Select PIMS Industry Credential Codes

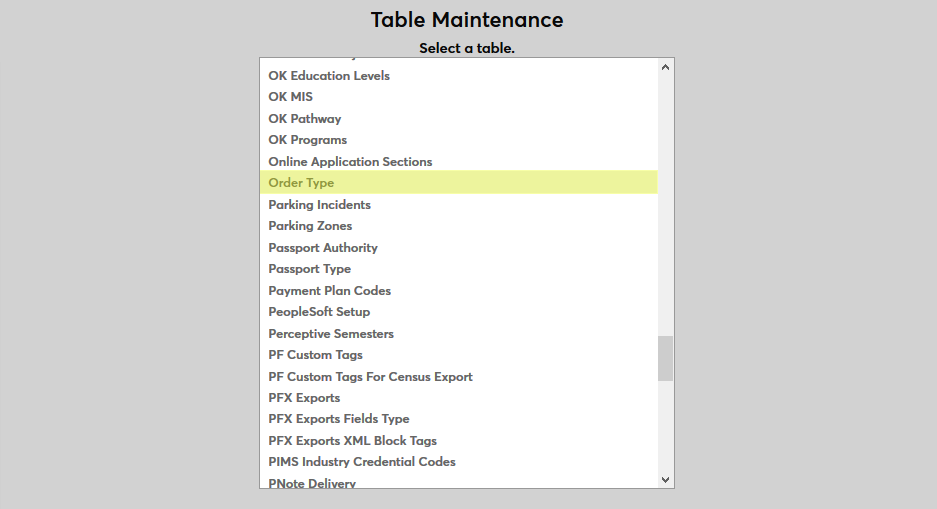coord(362,462)
